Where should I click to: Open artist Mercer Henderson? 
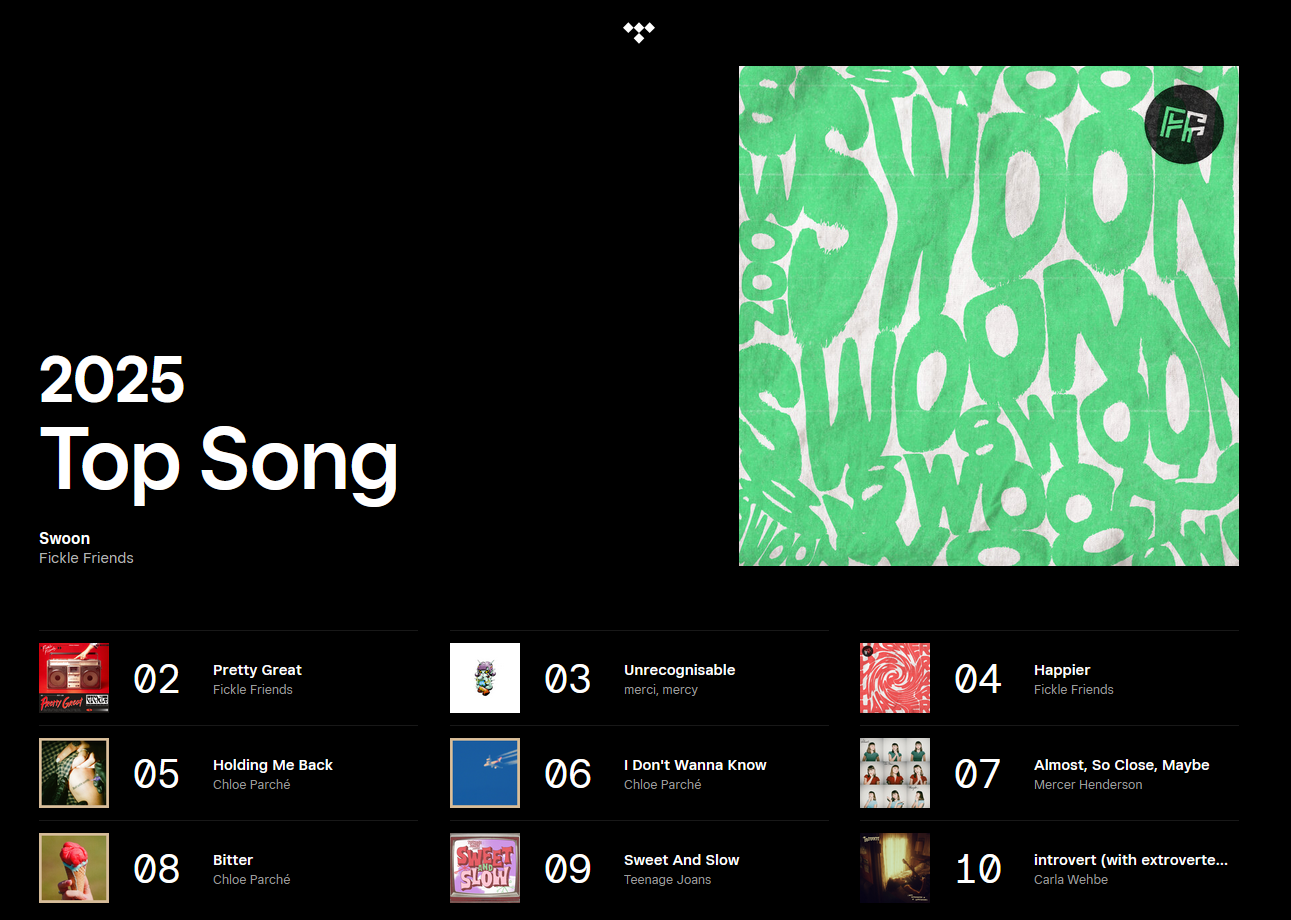pos(1088,785)
